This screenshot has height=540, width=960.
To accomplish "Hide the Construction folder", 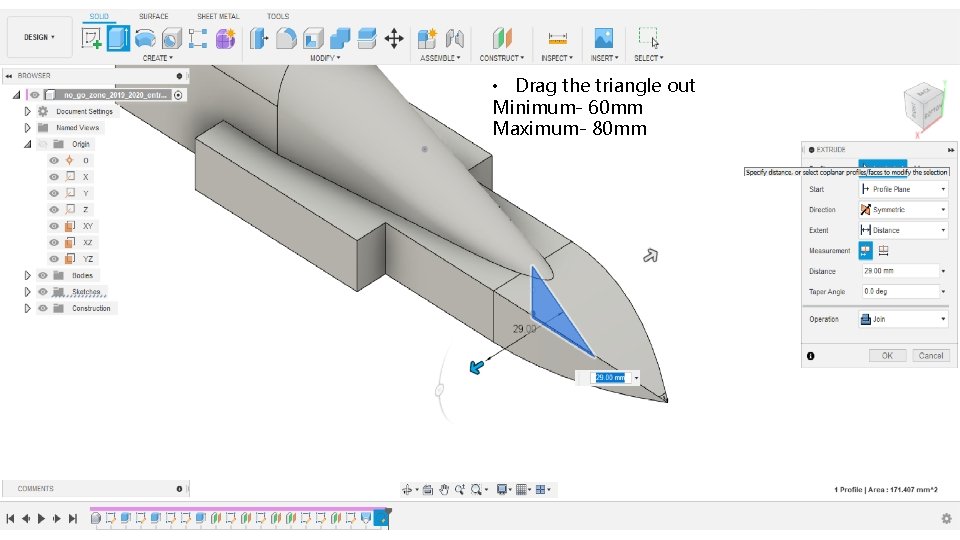I will (42, 309).
